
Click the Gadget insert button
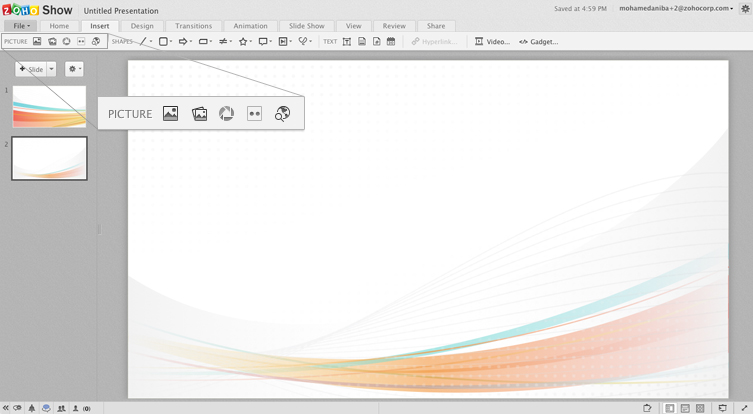point(538,42)
